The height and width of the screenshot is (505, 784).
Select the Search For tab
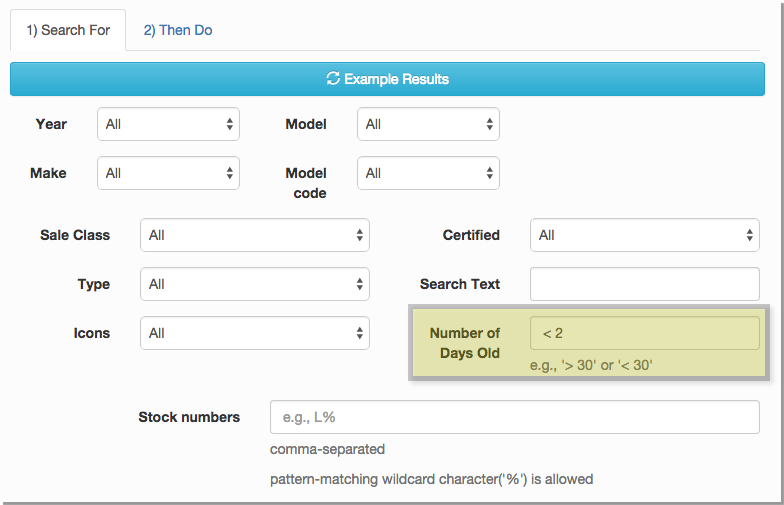[x=67, y=30]
